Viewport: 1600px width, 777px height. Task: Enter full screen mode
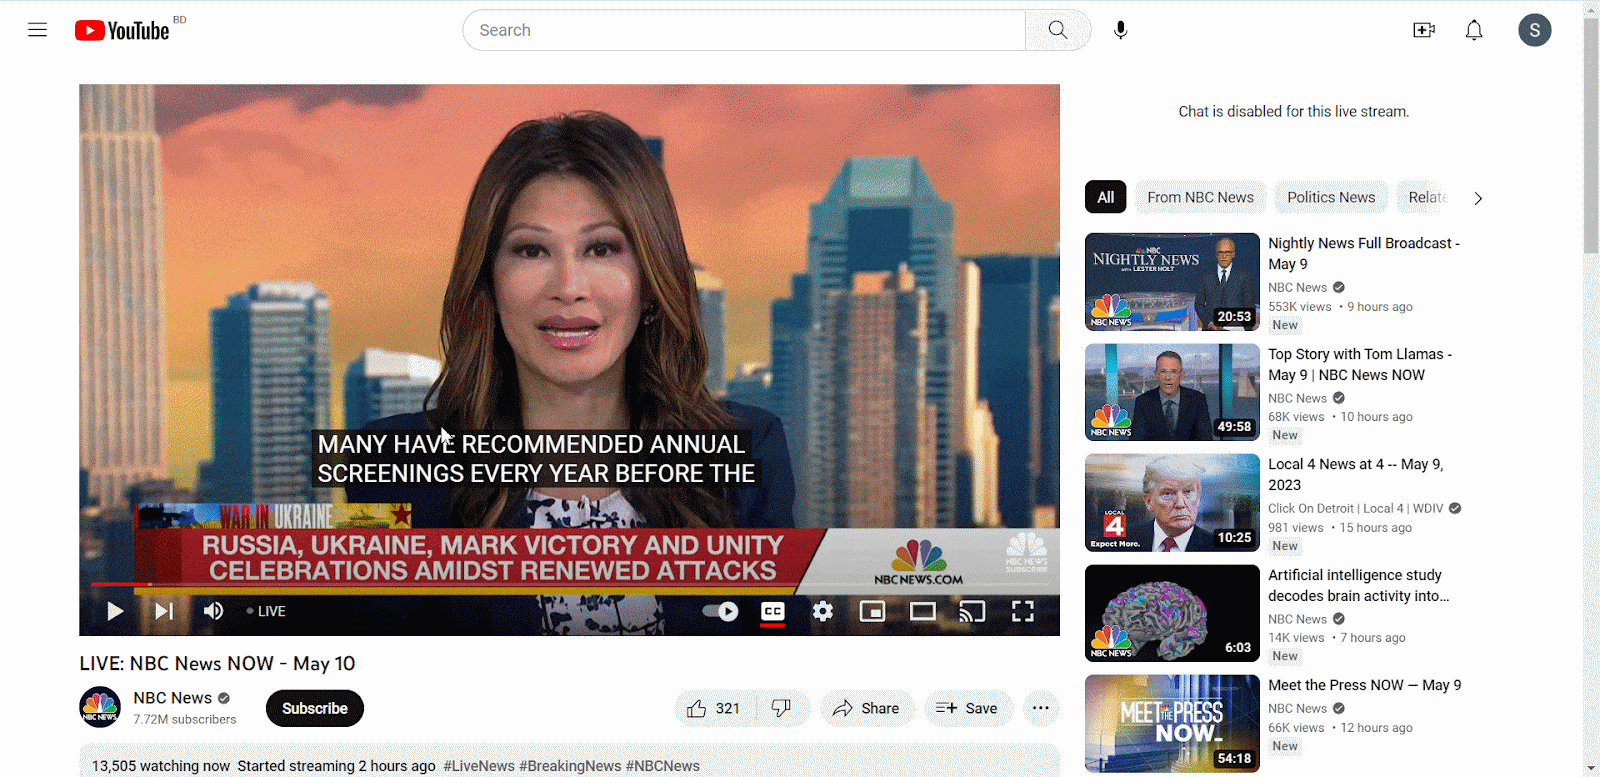pyautogui.click(x=1023, y=611)
